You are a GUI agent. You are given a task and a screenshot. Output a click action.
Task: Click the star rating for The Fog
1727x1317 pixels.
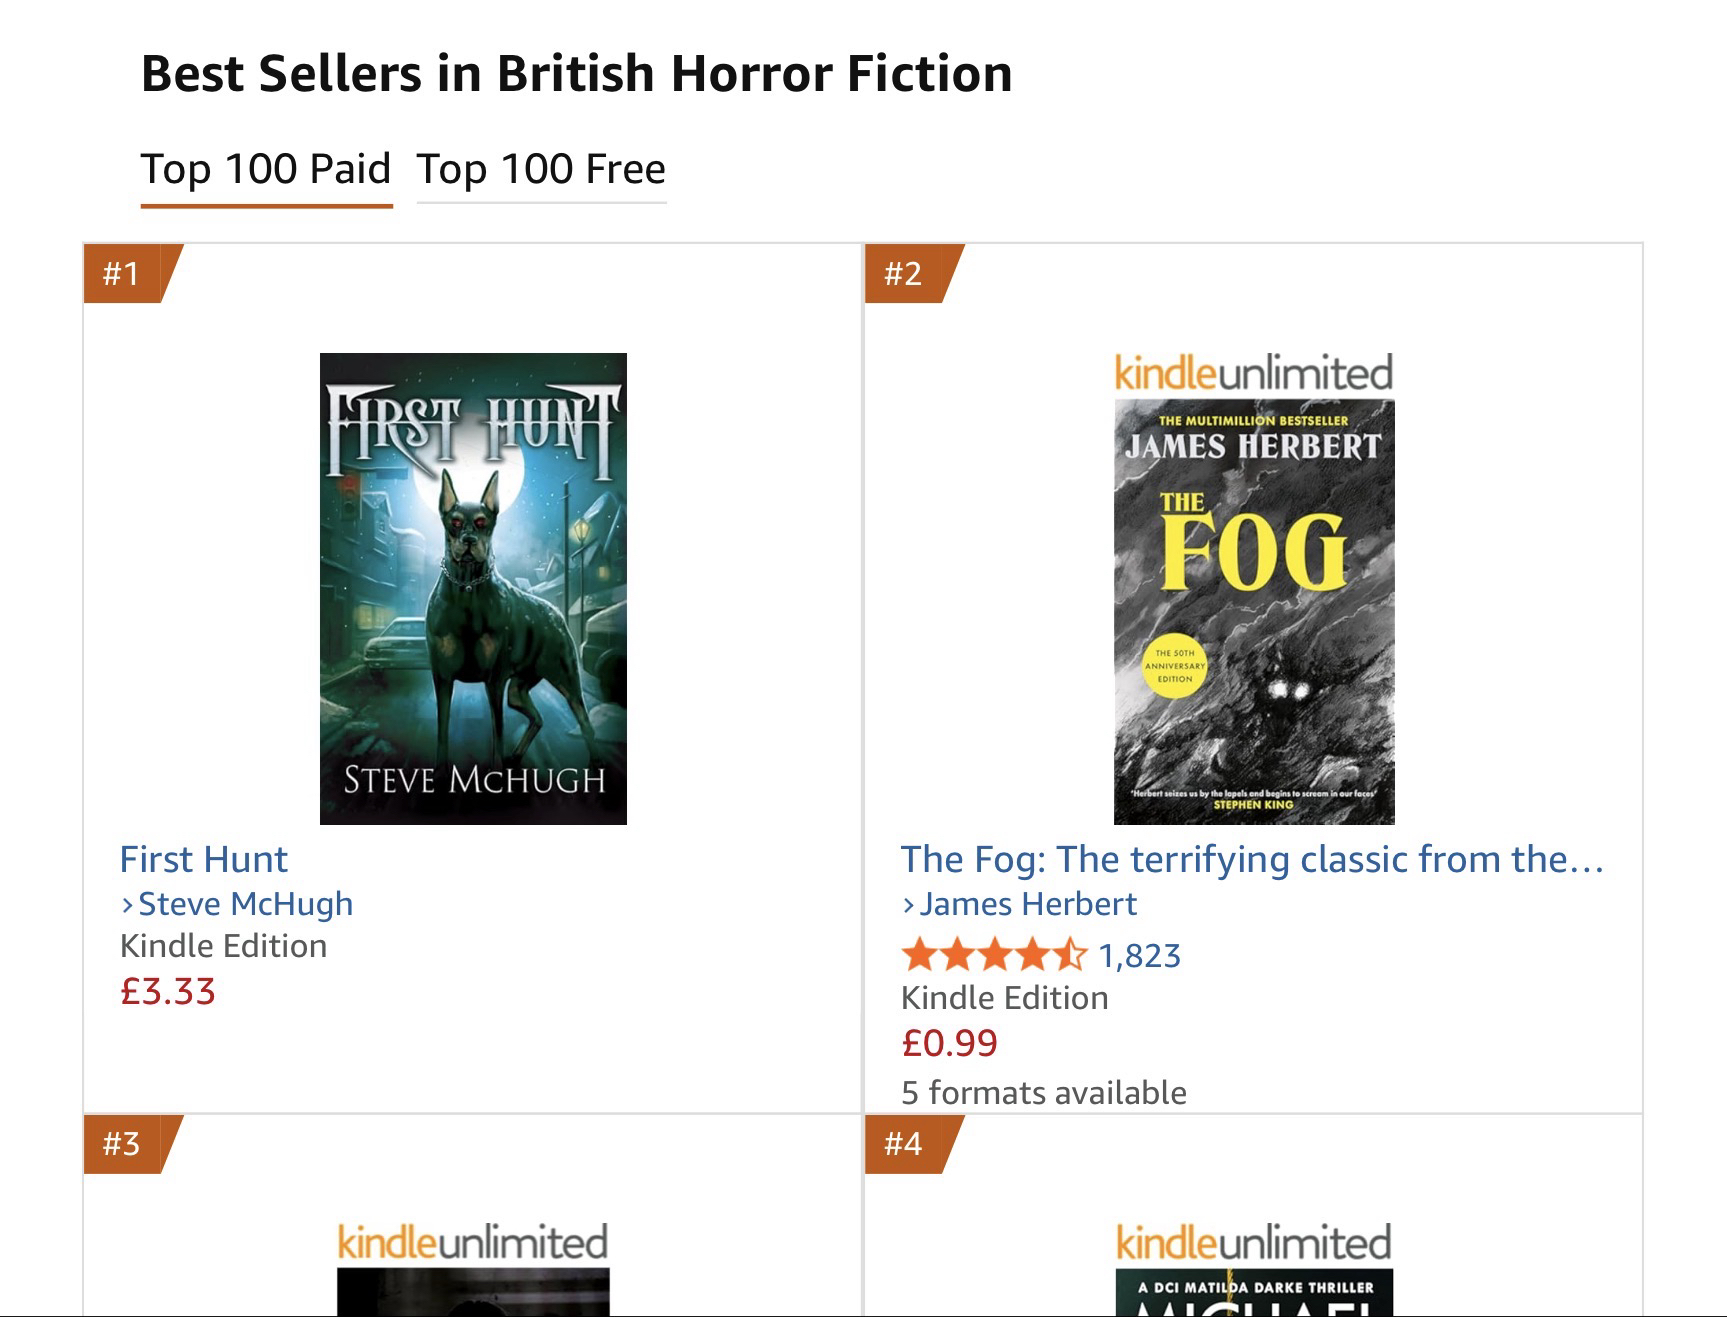click(993, 955)
